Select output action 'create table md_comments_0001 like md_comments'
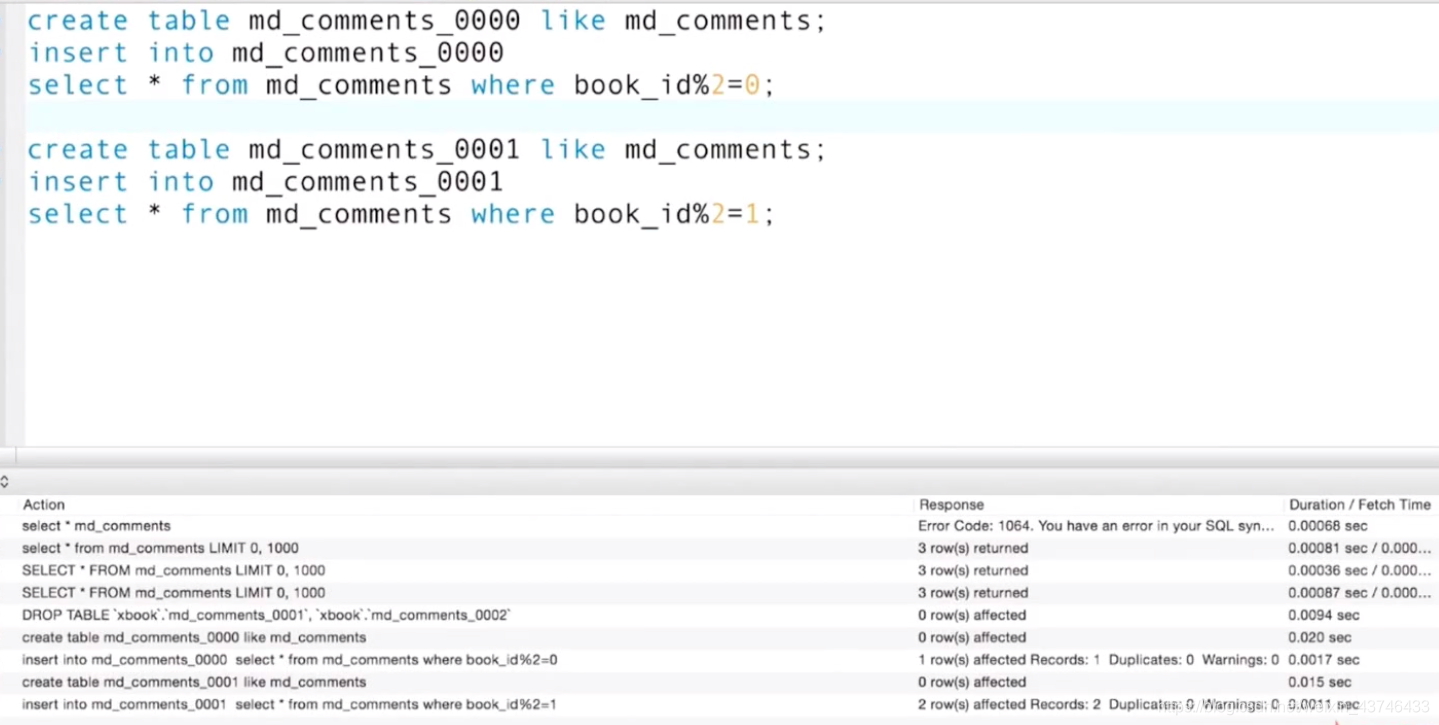The image size is (1439, 725). pyautogui.click(x=194, y=682)
